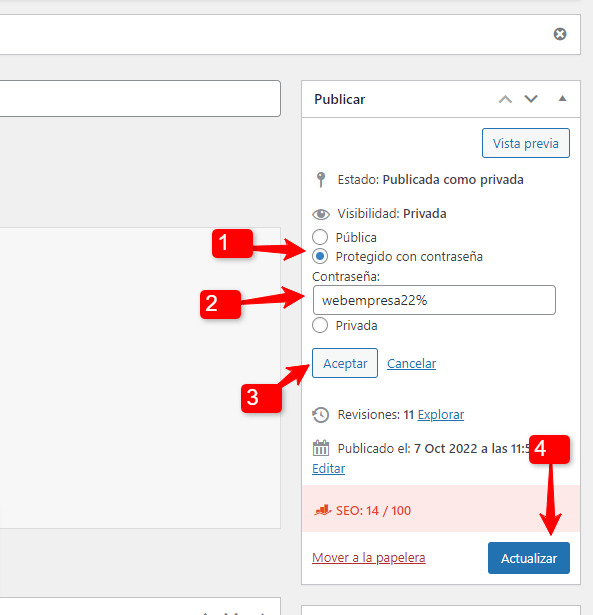593x615 pixels.
Task: Select the Privada radio option
Action: (320, 325)
